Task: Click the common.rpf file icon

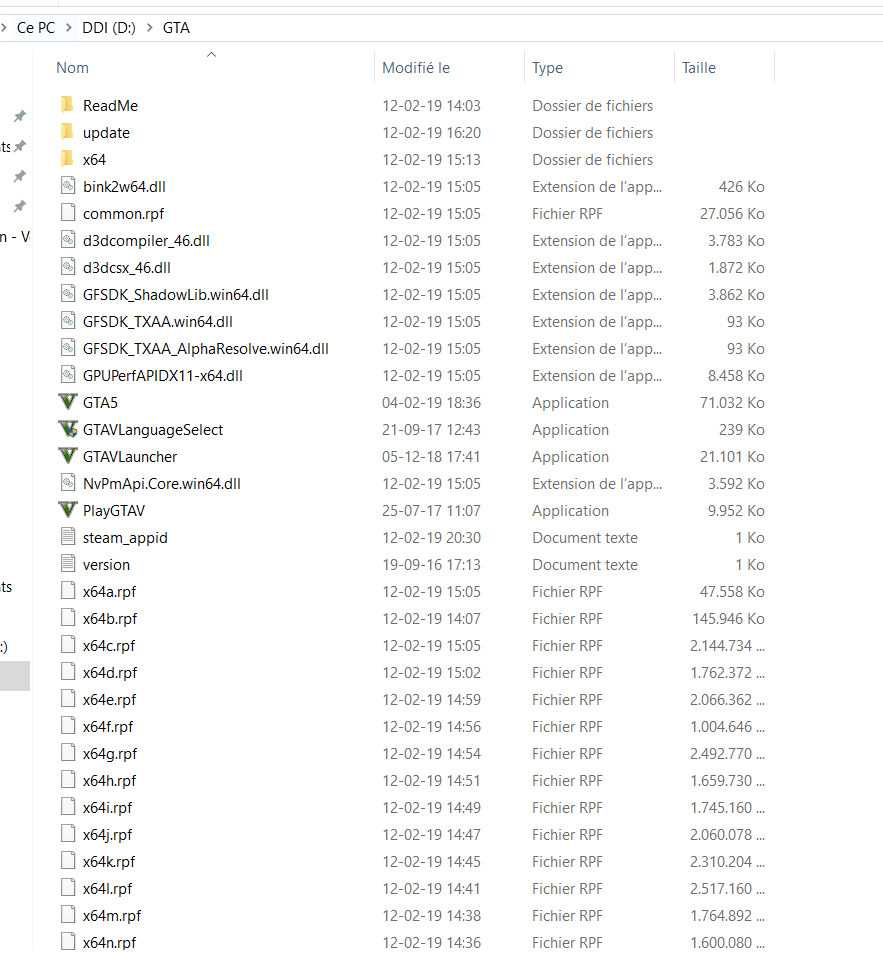Action: click(68, 213)
